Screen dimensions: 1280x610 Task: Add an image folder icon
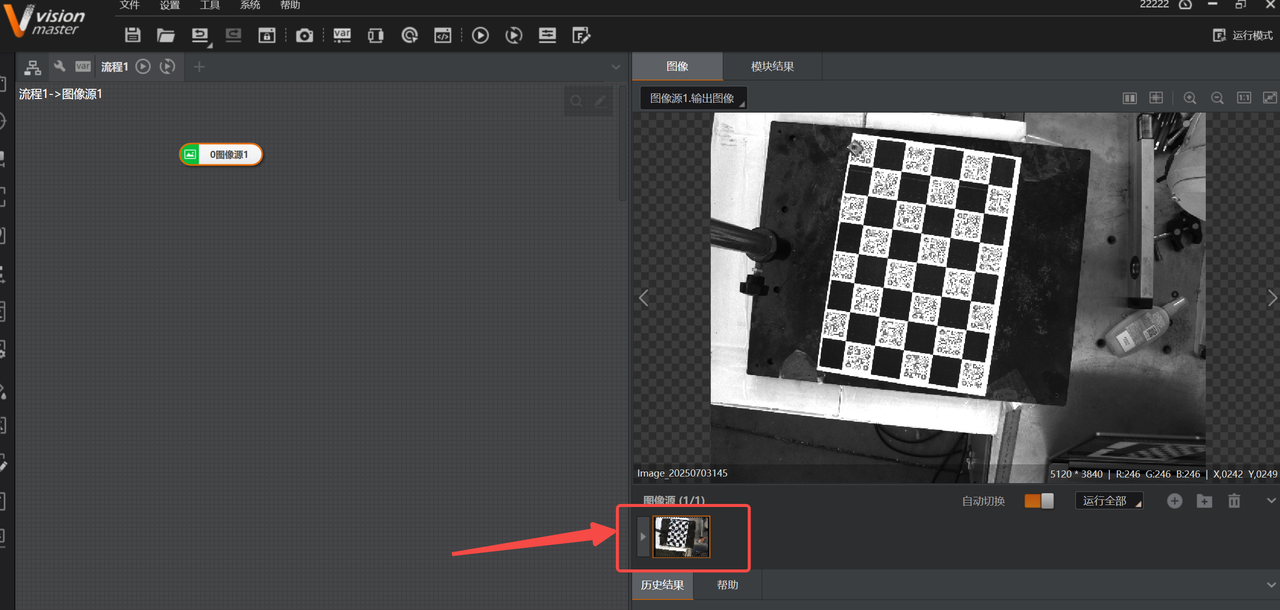coord(1204,501)
